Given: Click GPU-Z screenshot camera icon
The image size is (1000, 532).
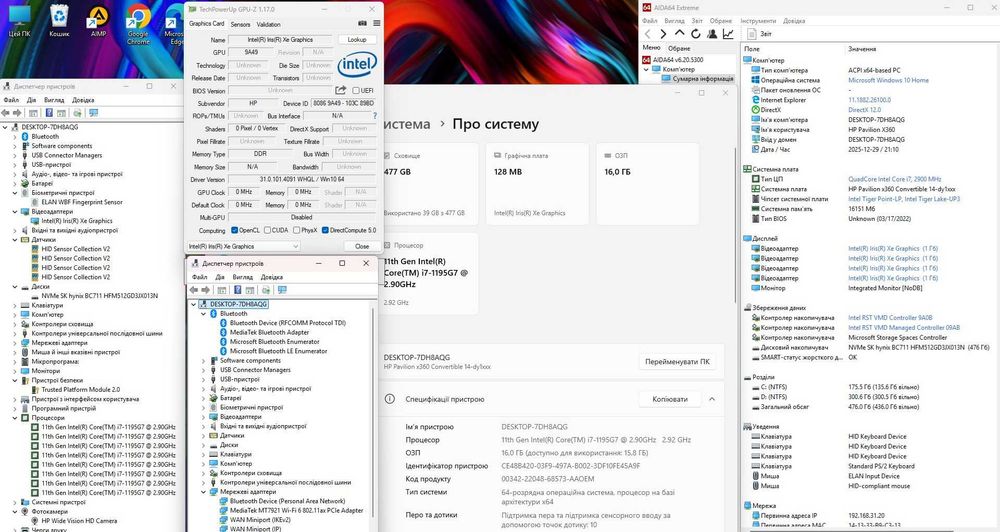Looking at the screenshot, I should tap(362, 24).
